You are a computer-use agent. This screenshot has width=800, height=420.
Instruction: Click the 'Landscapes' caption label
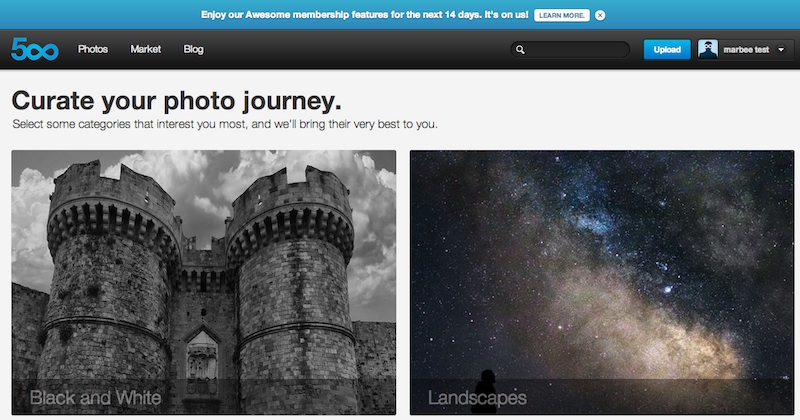[x=477, y=398]
